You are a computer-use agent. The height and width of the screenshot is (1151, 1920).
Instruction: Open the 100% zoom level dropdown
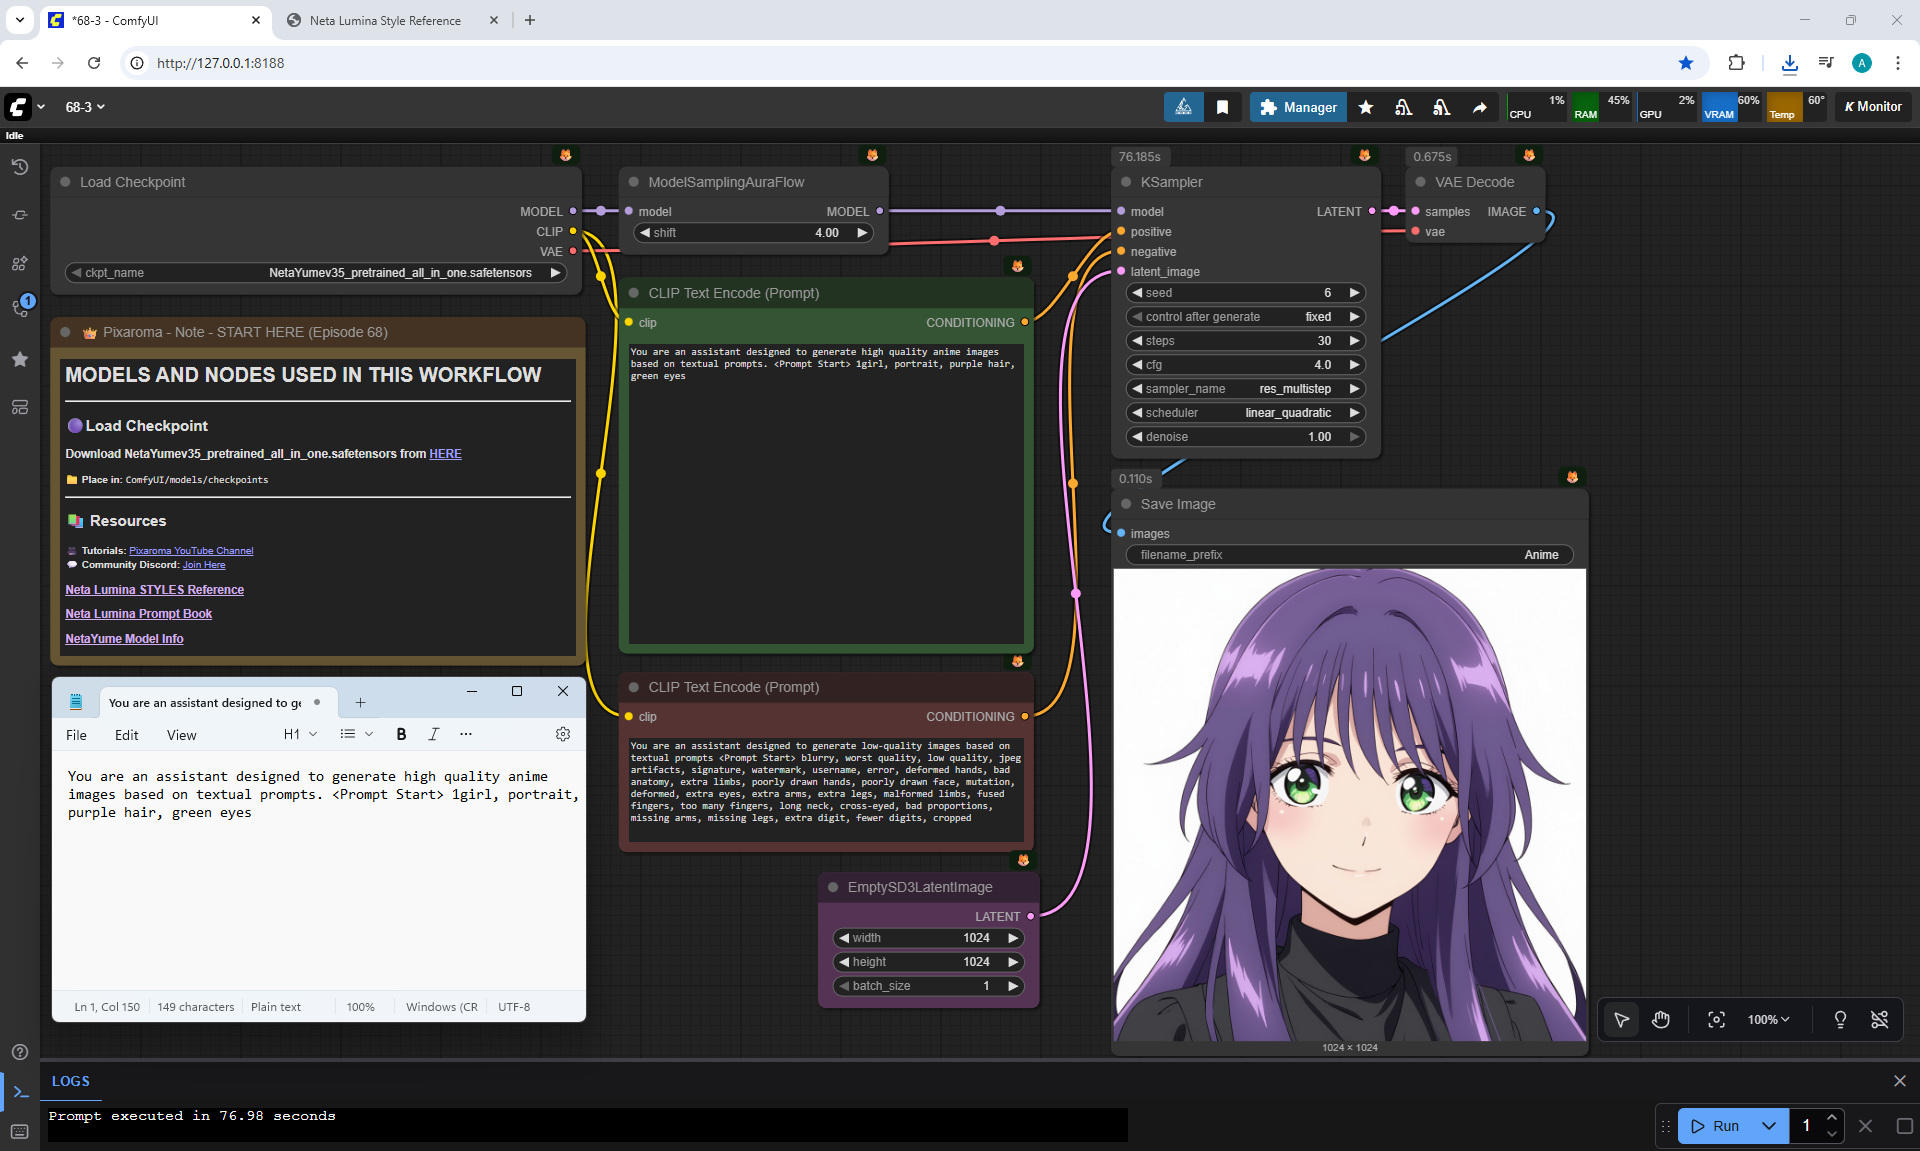[x=1768, y=1019]
